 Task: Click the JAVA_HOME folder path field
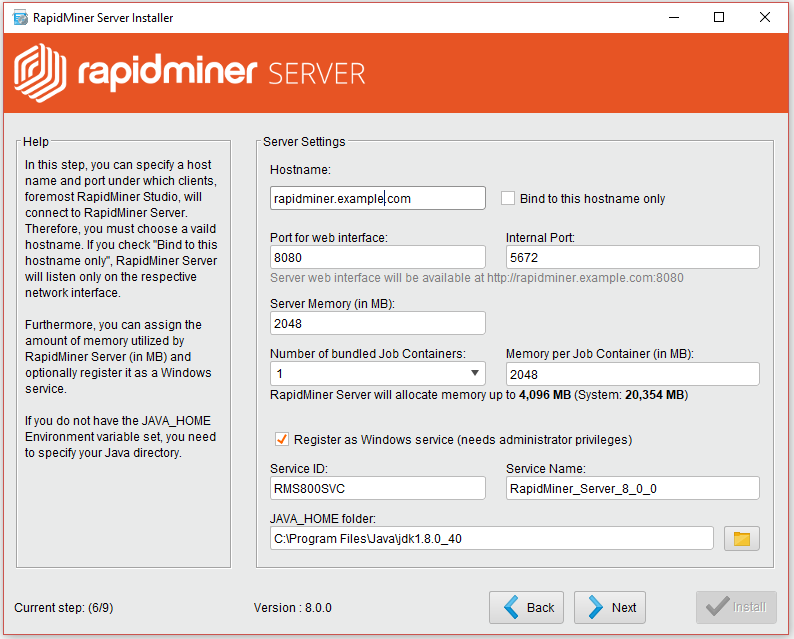click(492, 538)
